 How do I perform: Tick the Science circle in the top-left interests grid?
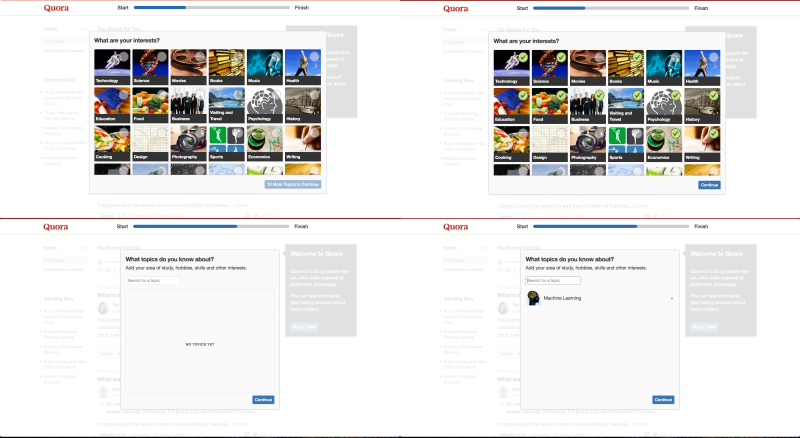[162, 57]
